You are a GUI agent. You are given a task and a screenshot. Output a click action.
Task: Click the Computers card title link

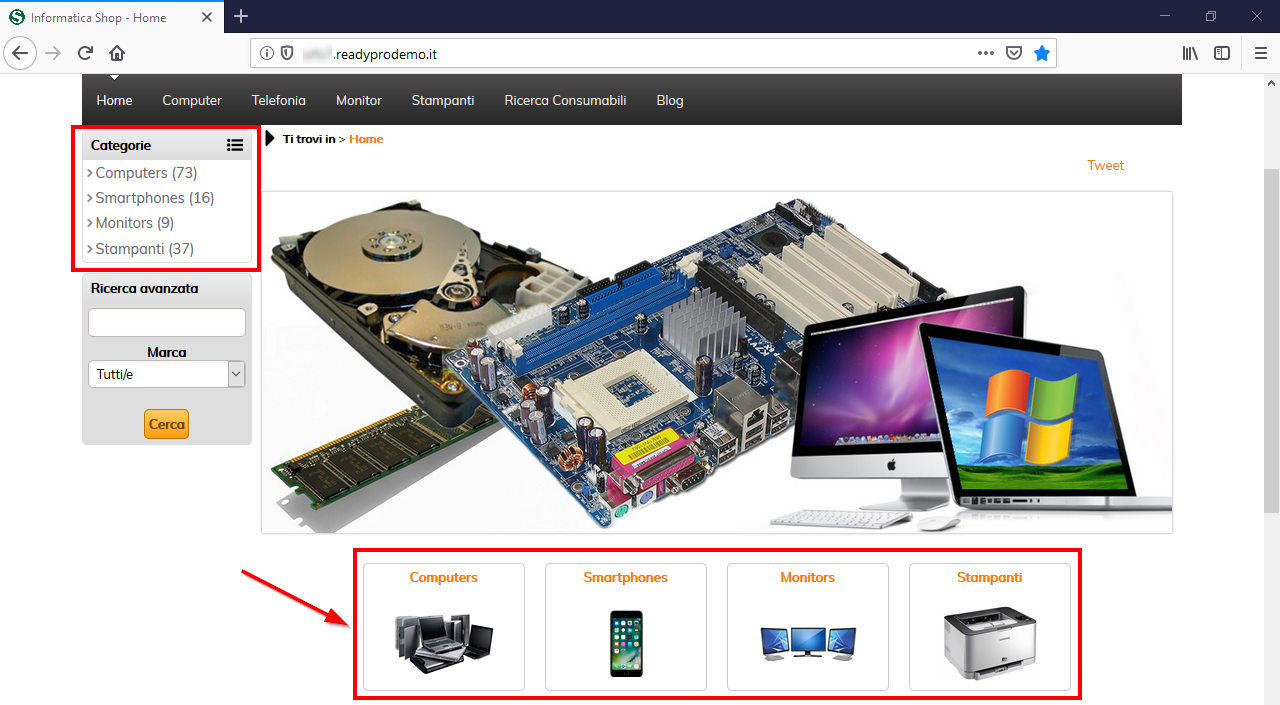pos(444,577)
